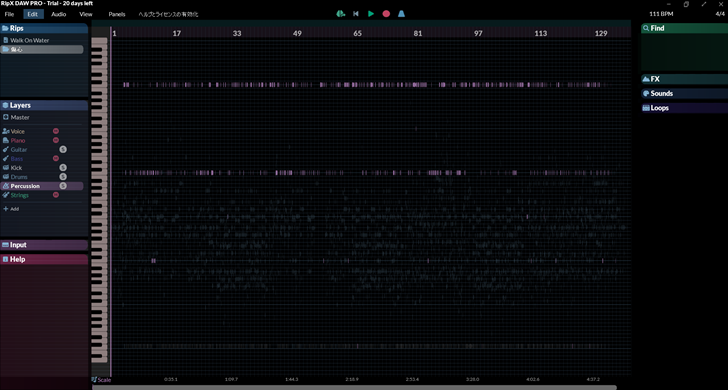
Task: Expand the FX panel
Action: click(684, 79)
